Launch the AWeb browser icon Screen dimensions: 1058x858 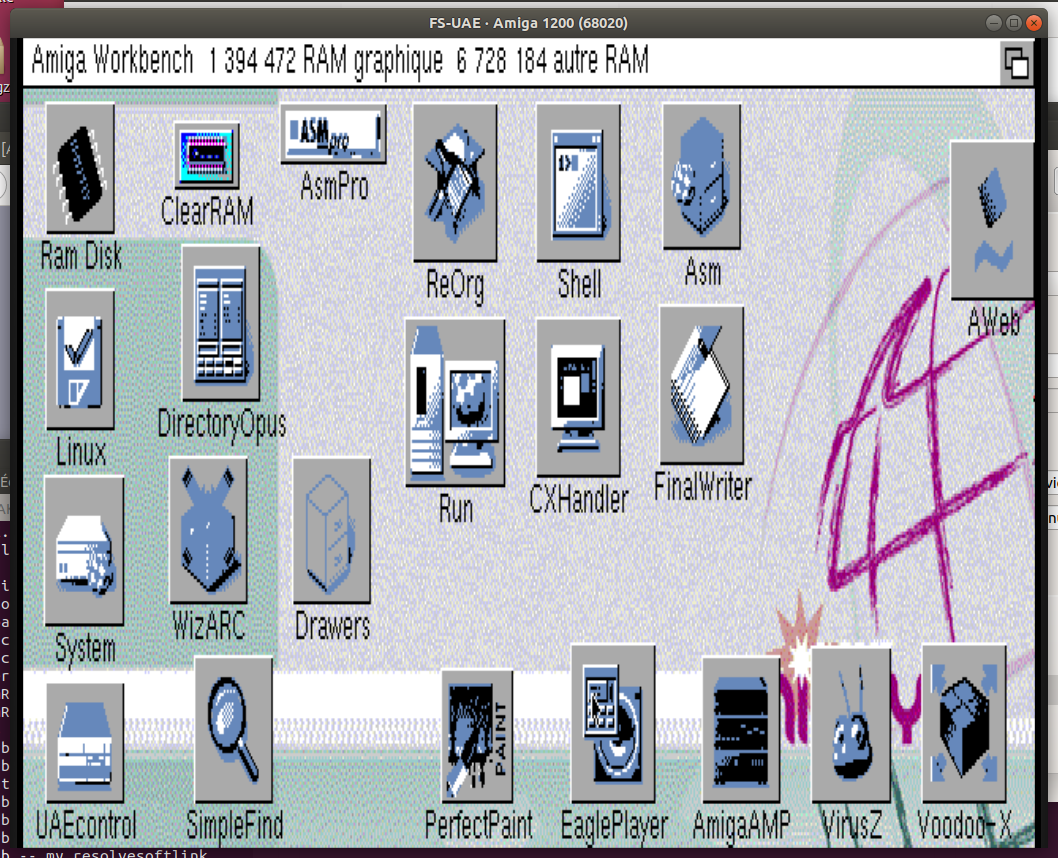click(x=992, y=220)
